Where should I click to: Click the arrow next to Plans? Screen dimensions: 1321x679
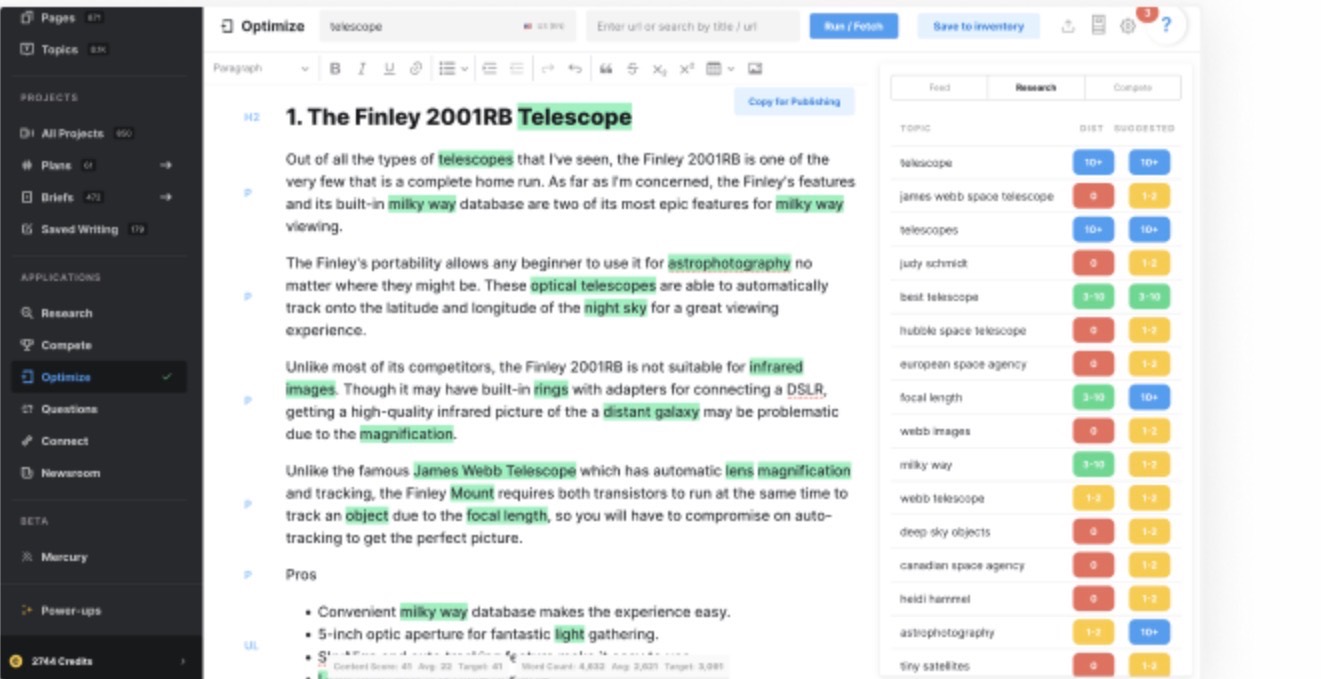[x=166, y=165]
